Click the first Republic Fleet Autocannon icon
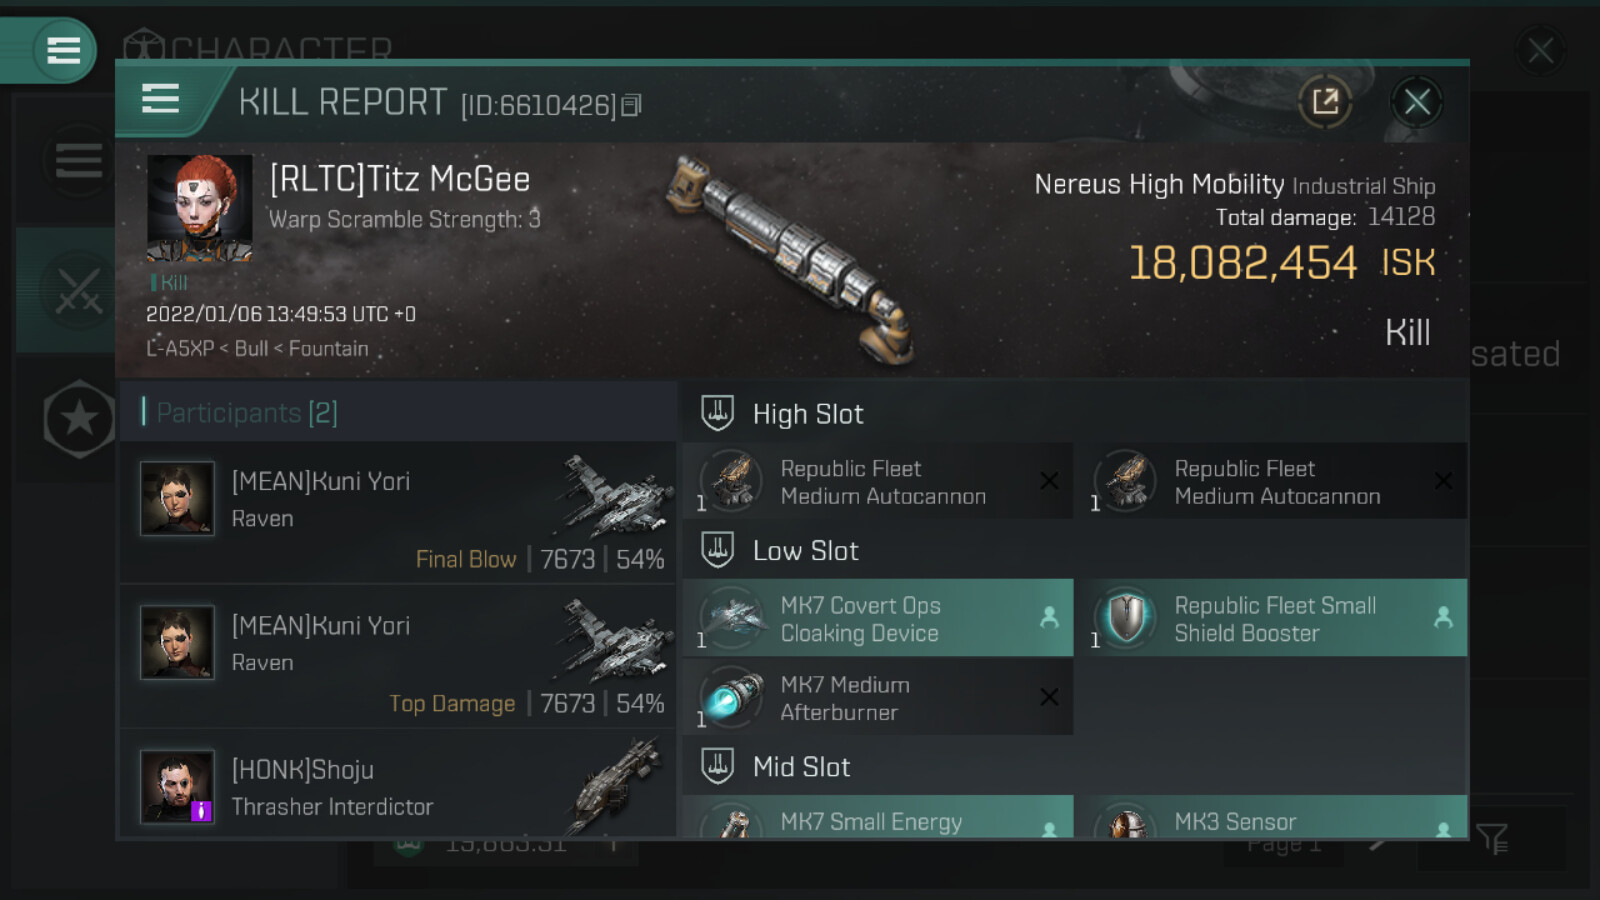Image resolution: width=1600 pixels, height=900 pixels. (732, 481)
